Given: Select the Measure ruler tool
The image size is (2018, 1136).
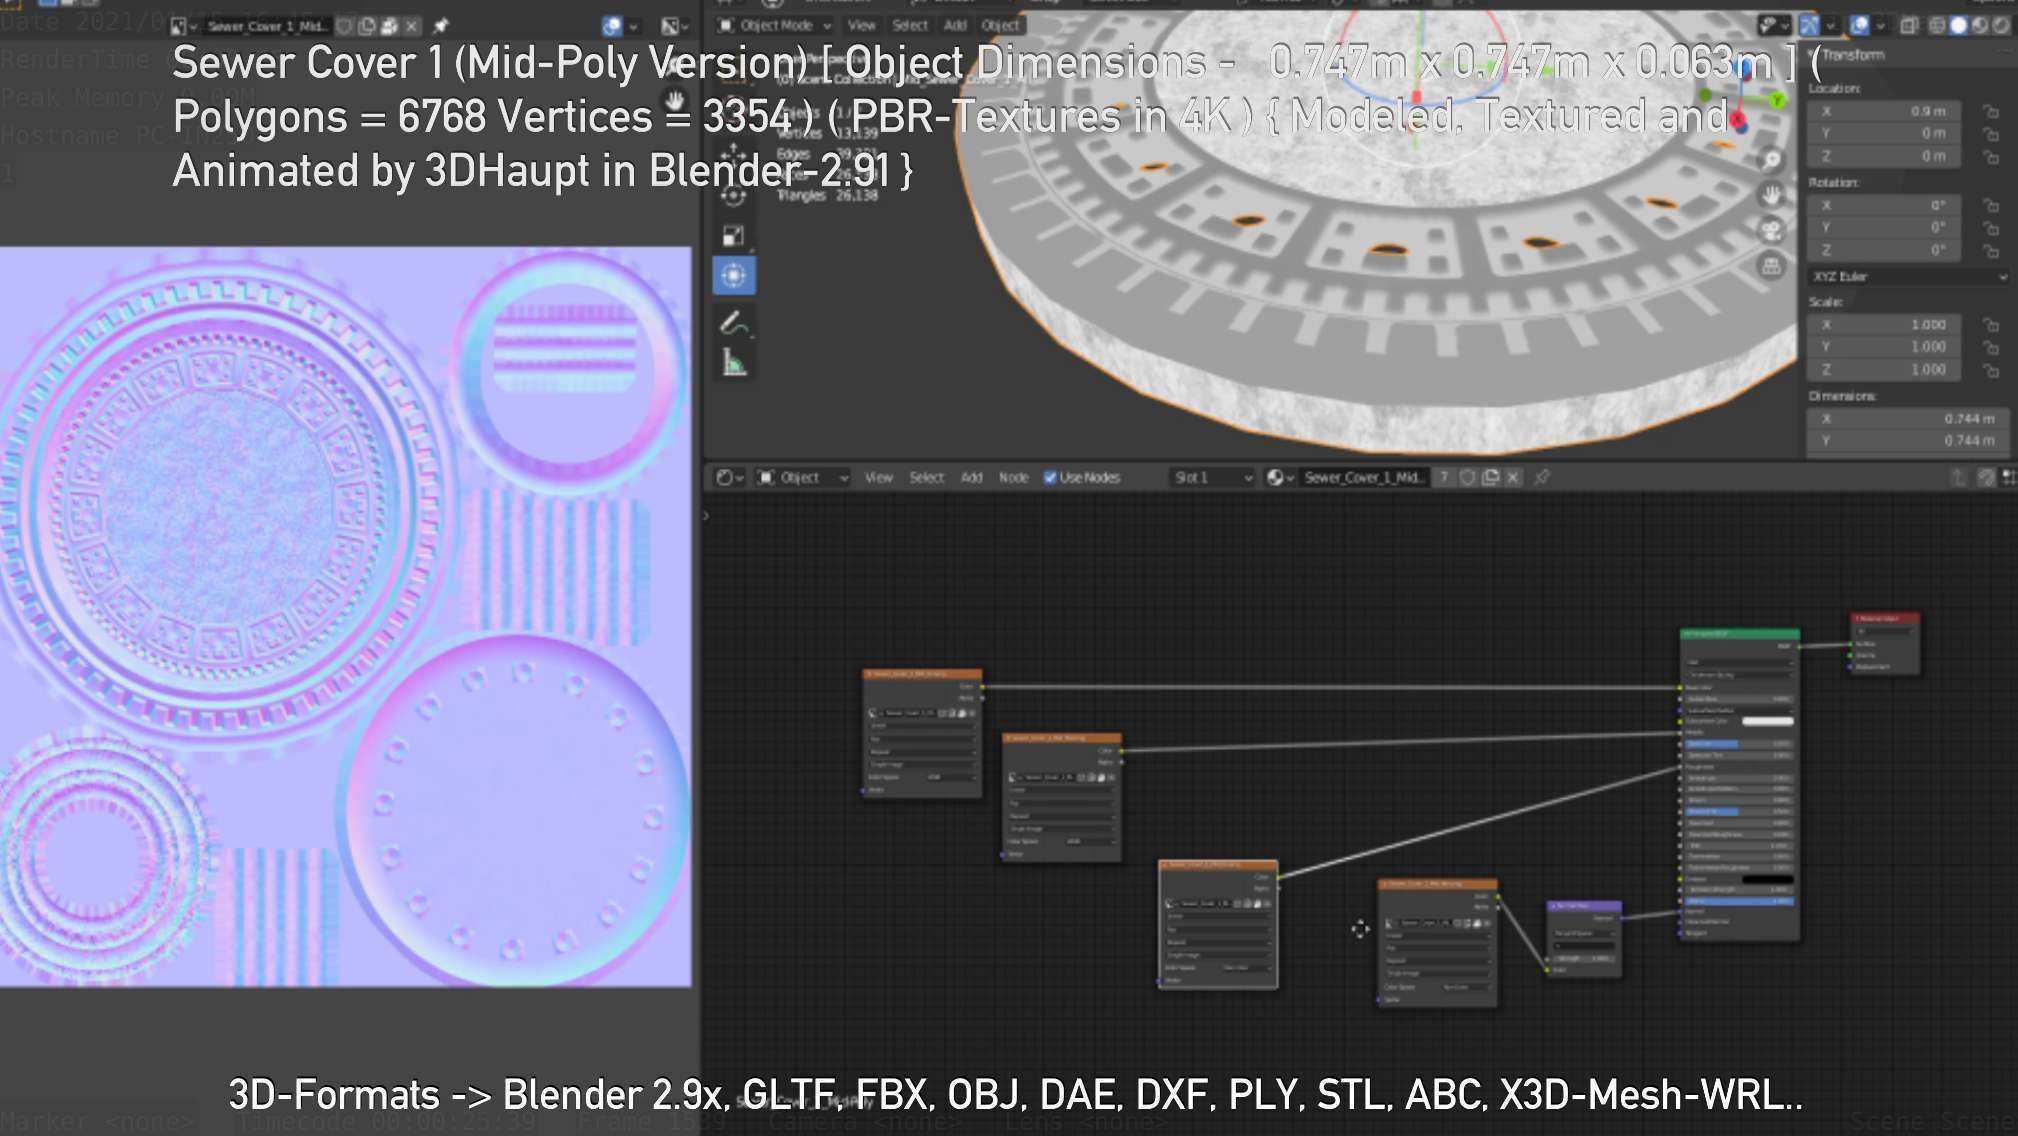Looking at the screenshot, I should 734,363.
